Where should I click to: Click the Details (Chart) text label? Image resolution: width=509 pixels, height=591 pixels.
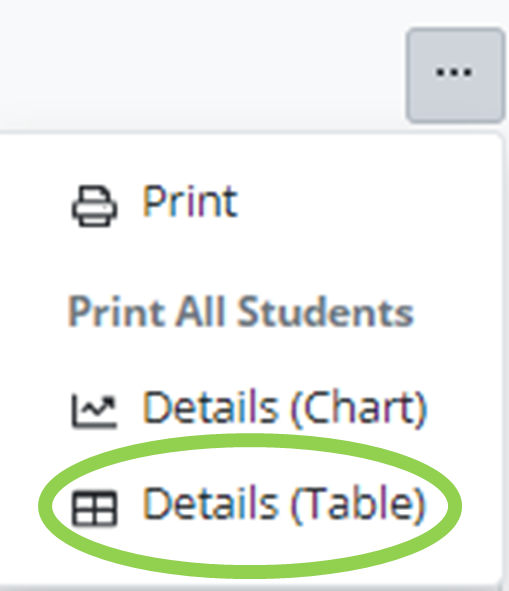point(285,409)
